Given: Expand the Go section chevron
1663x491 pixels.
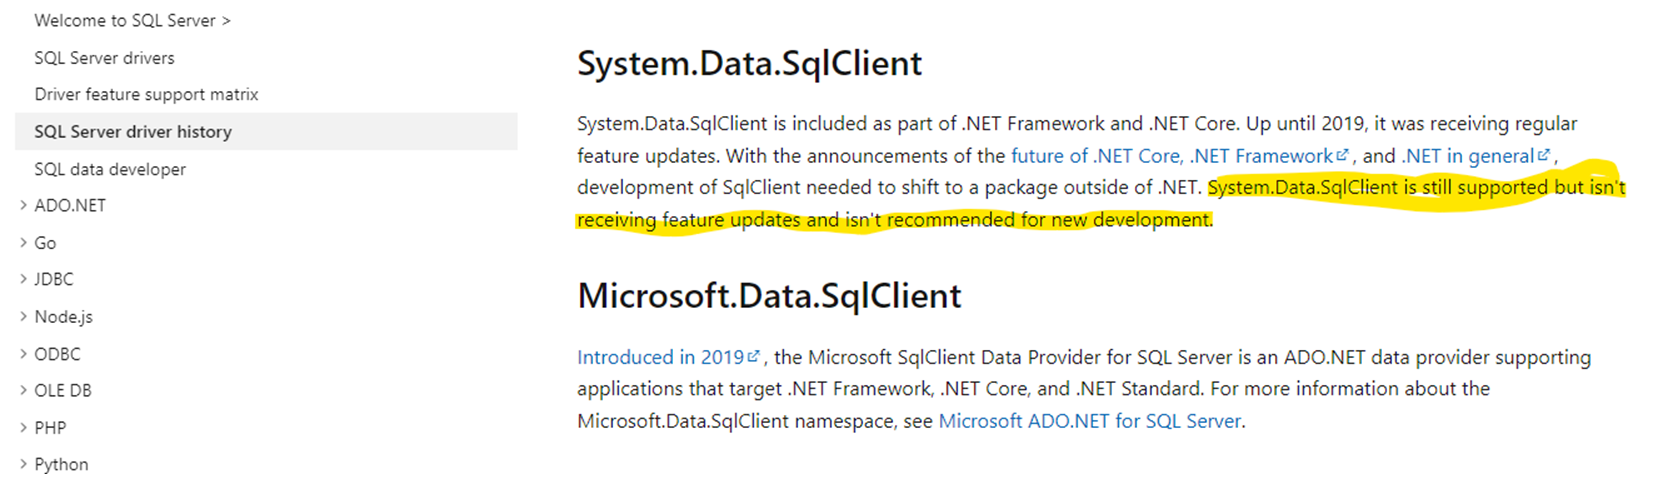Looking at the screenshot, I should click(x=23, y=242).
